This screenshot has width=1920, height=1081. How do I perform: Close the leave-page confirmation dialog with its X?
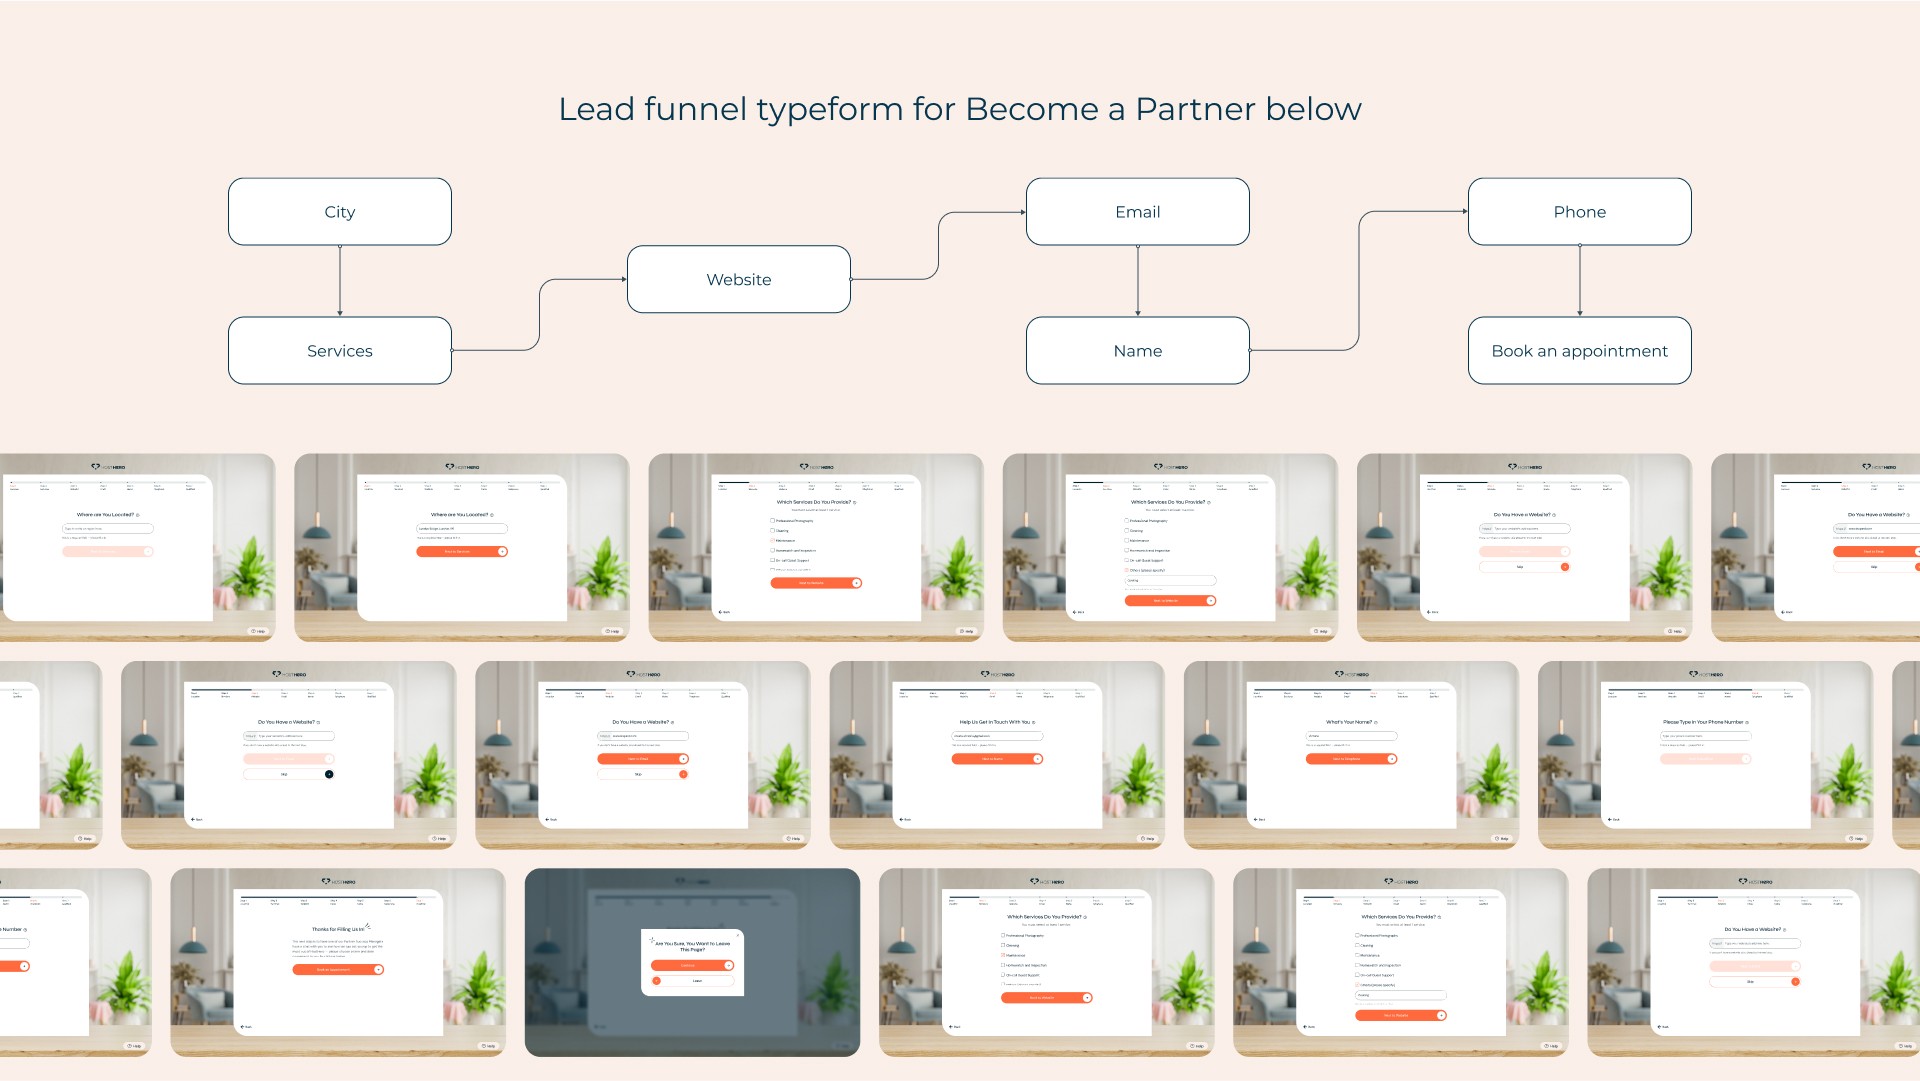(x=737, y=936)
